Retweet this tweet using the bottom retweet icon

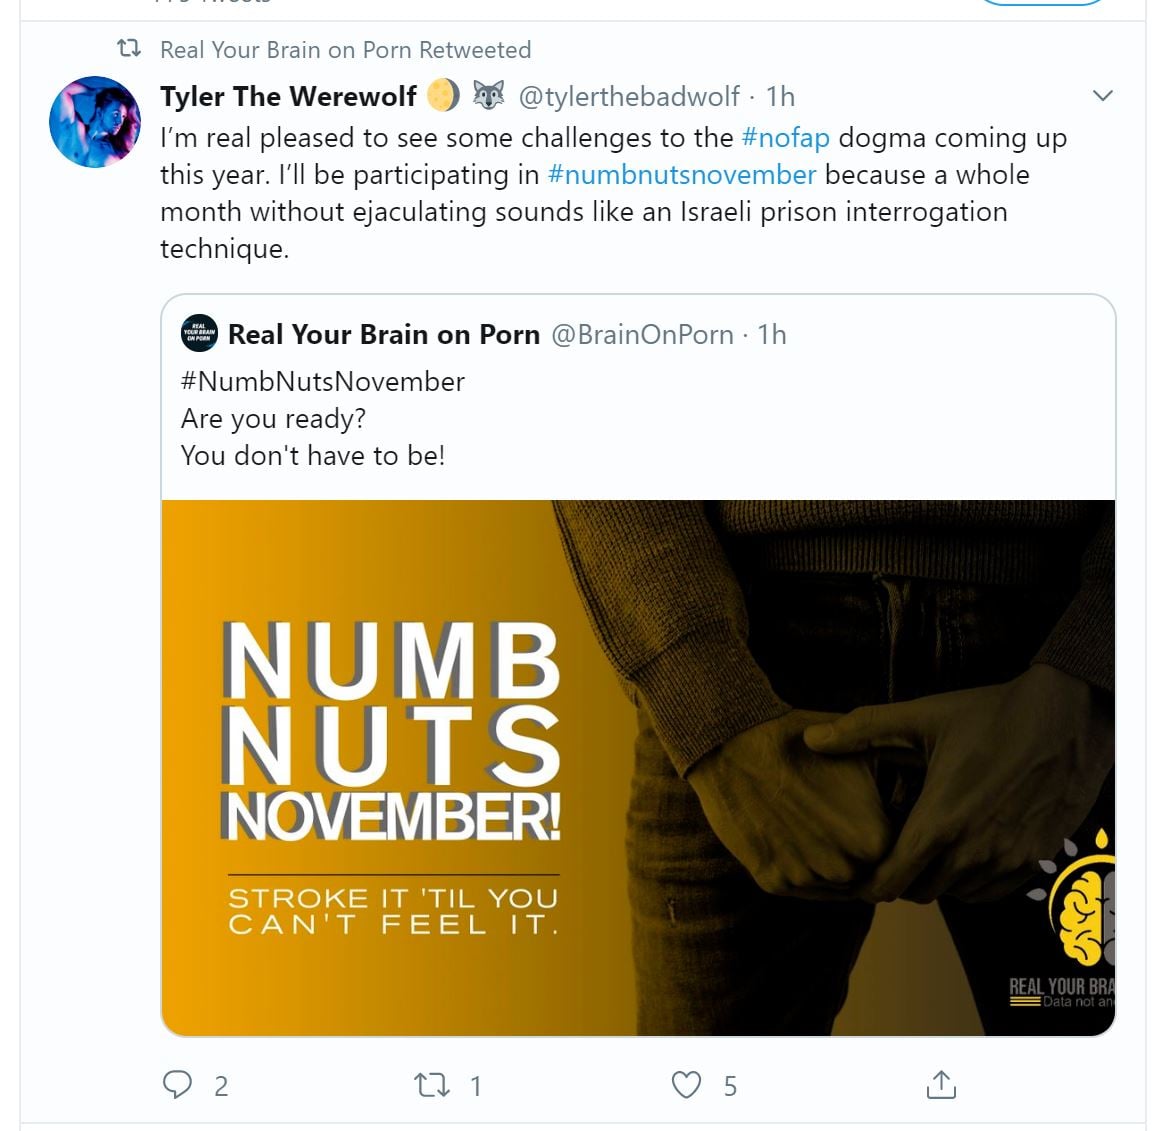pos(432,1085)
